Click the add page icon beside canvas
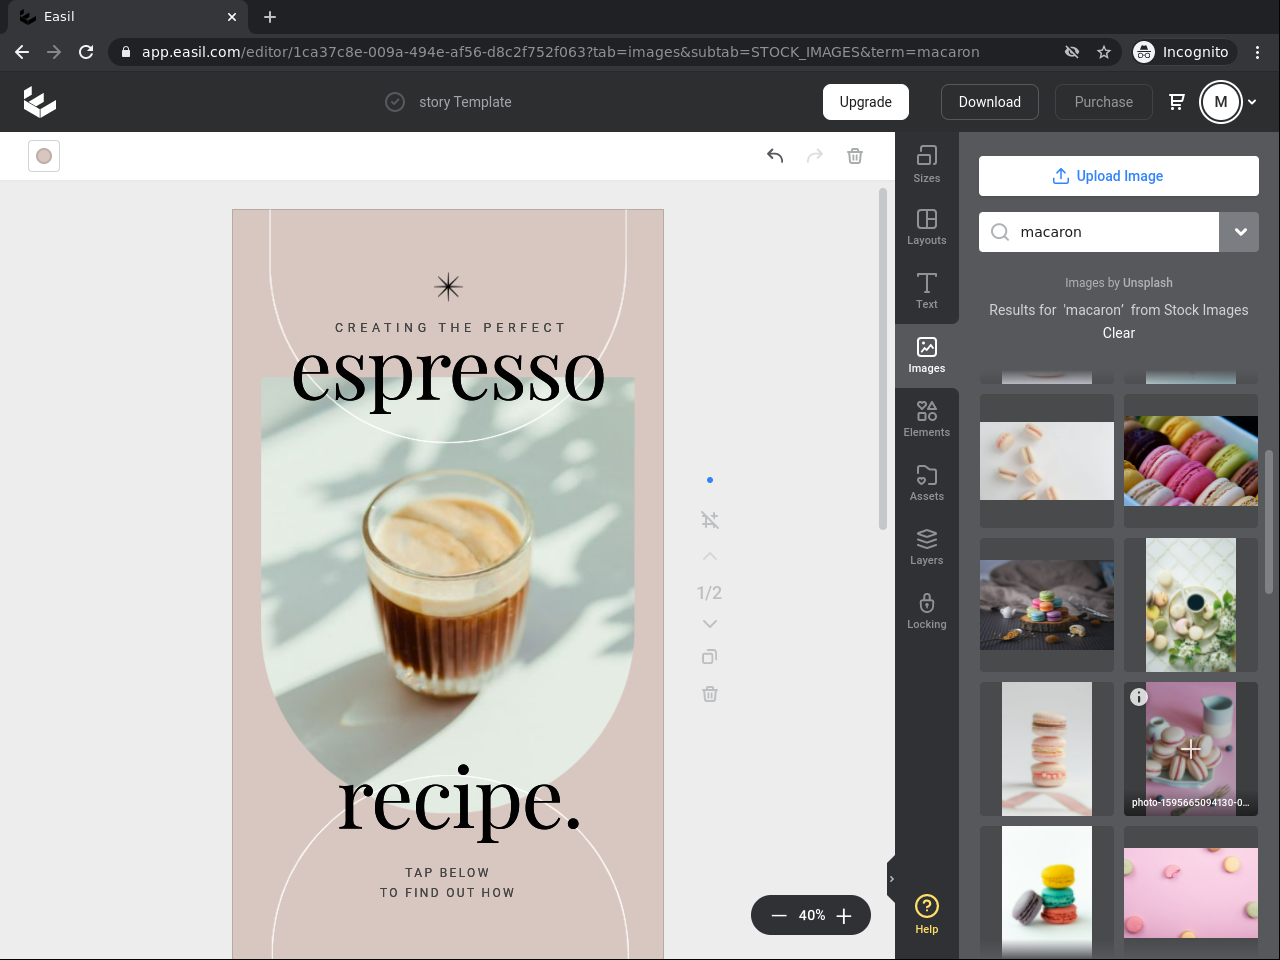This screenshot has width=1280, height=960. tap(710, 520)
